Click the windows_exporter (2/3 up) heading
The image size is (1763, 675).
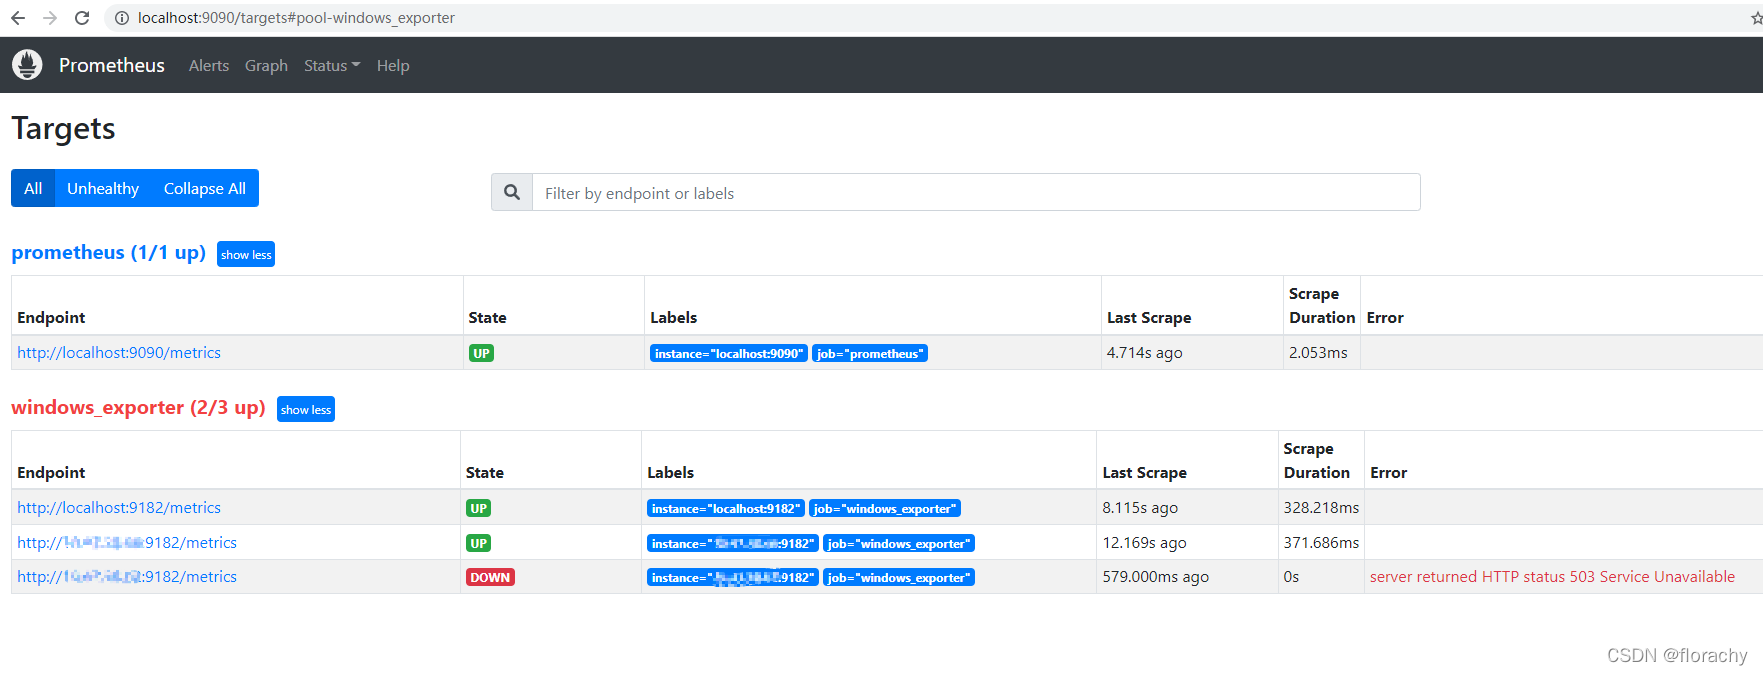138,407
